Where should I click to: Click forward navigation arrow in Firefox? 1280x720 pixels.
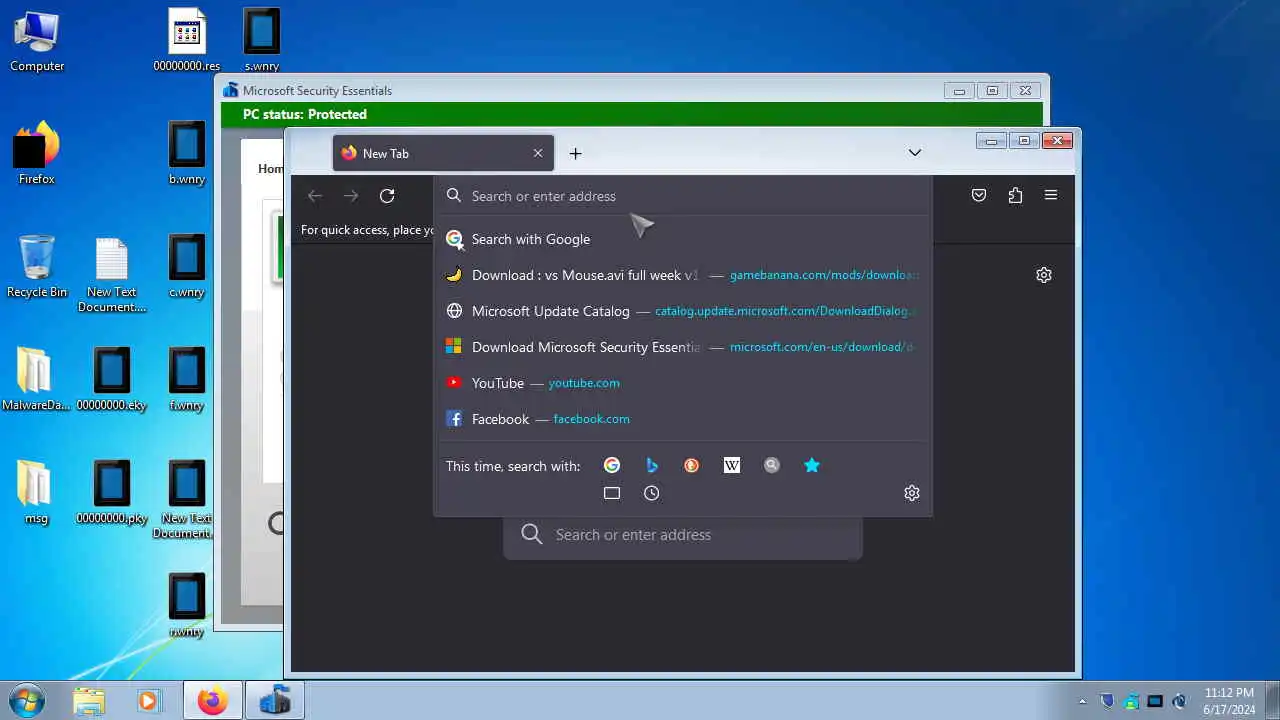tap(351, 196)
